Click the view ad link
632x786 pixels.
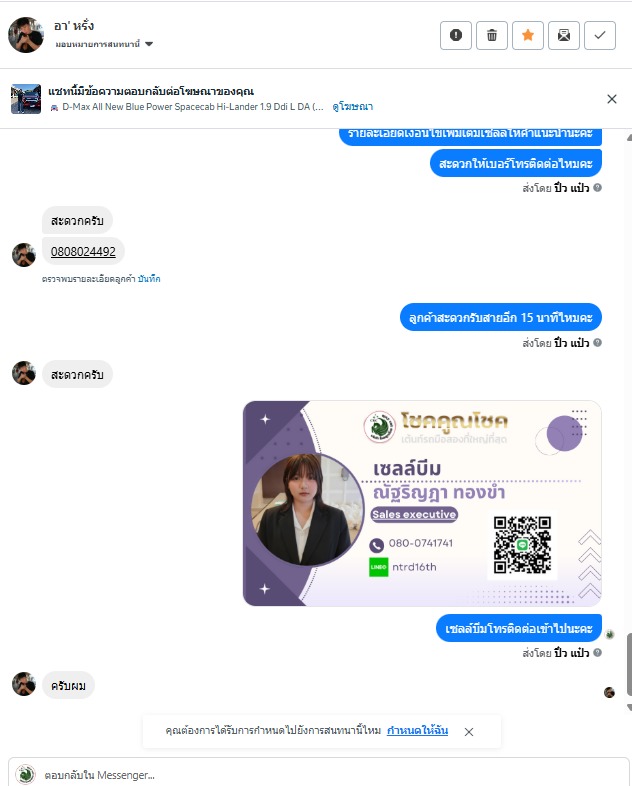pyautogui.click(x=352, y=107)
